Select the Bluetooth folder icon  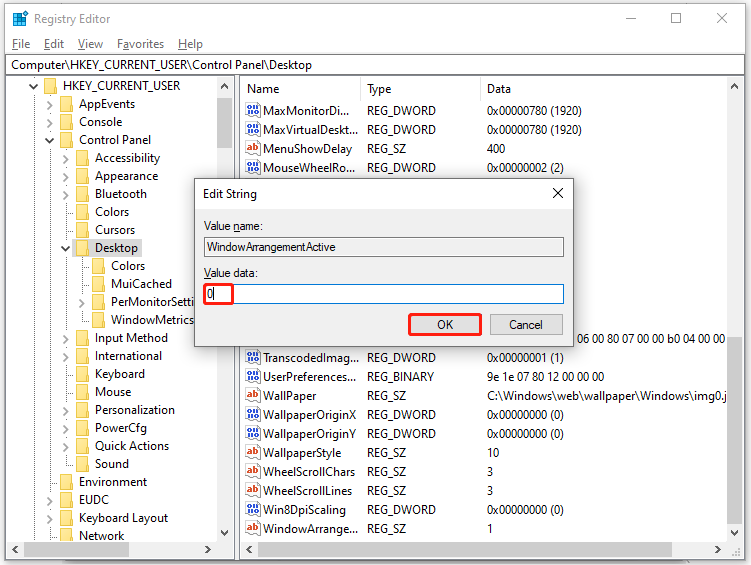(x=82, y=194)
